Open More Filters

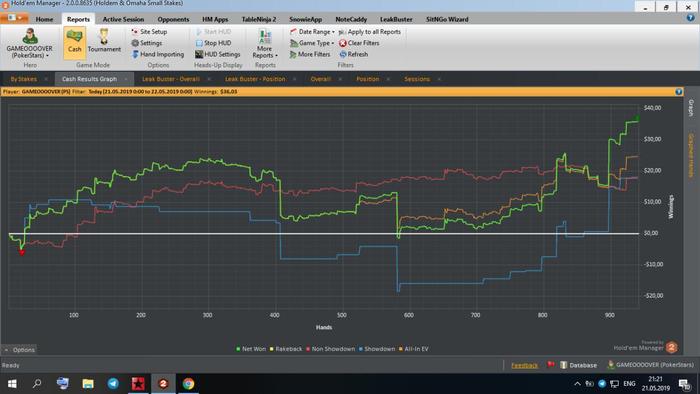310,54
